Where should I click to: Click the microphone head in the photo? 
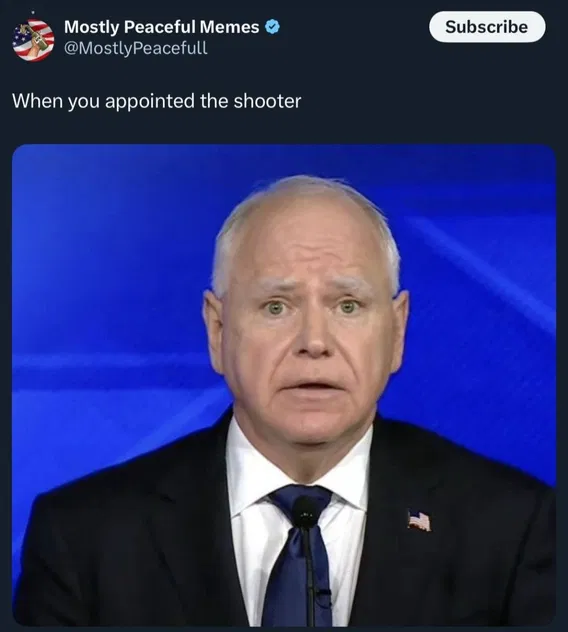coord(305,512)
